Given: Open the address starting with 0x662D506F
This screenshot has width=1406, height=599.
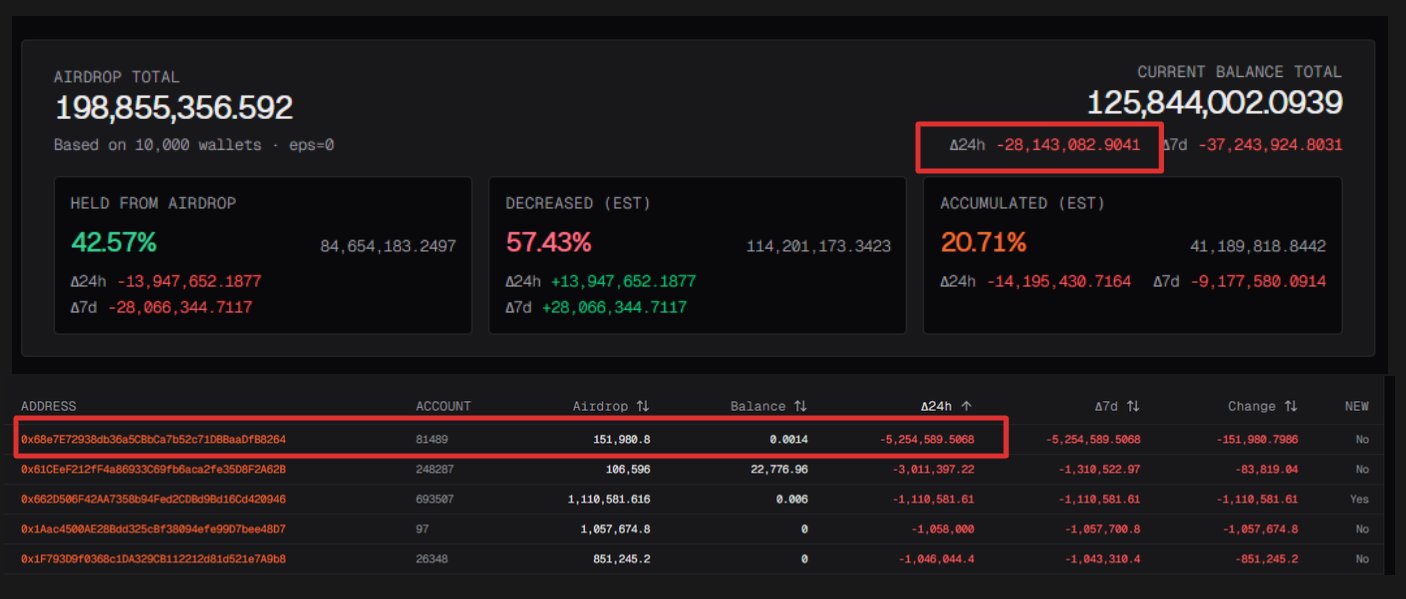Looking at the screenshot, I should [153, 499].
